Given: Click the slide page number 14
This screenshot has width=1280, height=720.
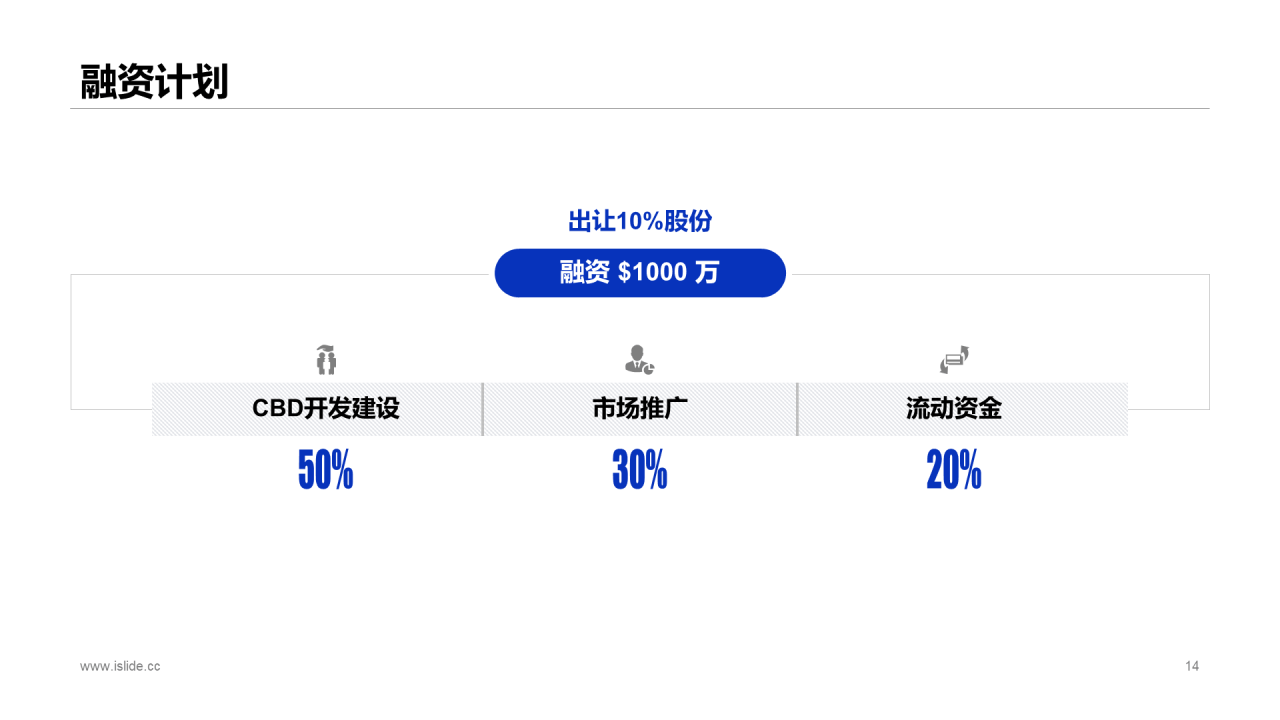Looking at the screenshot, I should pos(1192,666).
